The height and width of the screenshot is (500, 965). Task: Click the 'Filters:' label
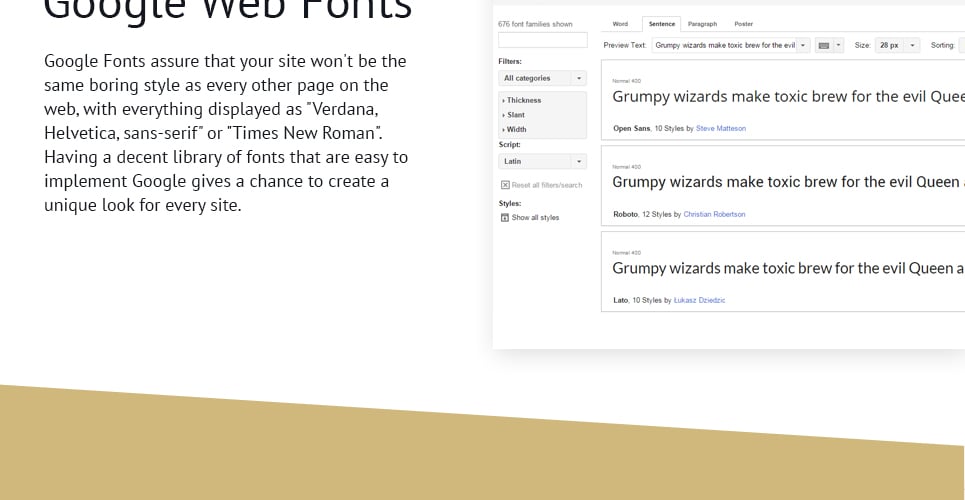pyautogui.click(x=510, y=62)
